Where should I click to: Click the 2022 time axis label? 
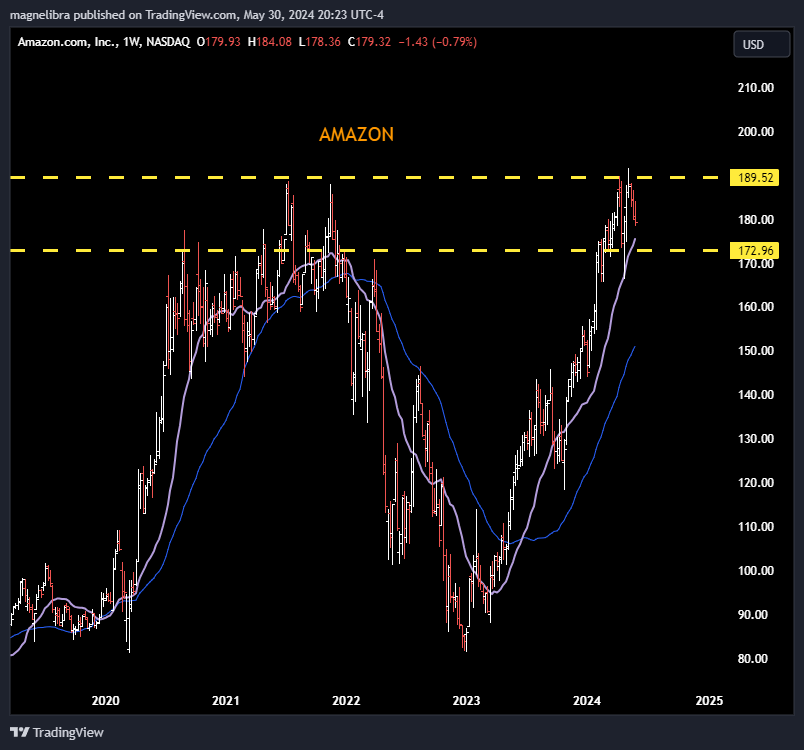click(346, 700)
